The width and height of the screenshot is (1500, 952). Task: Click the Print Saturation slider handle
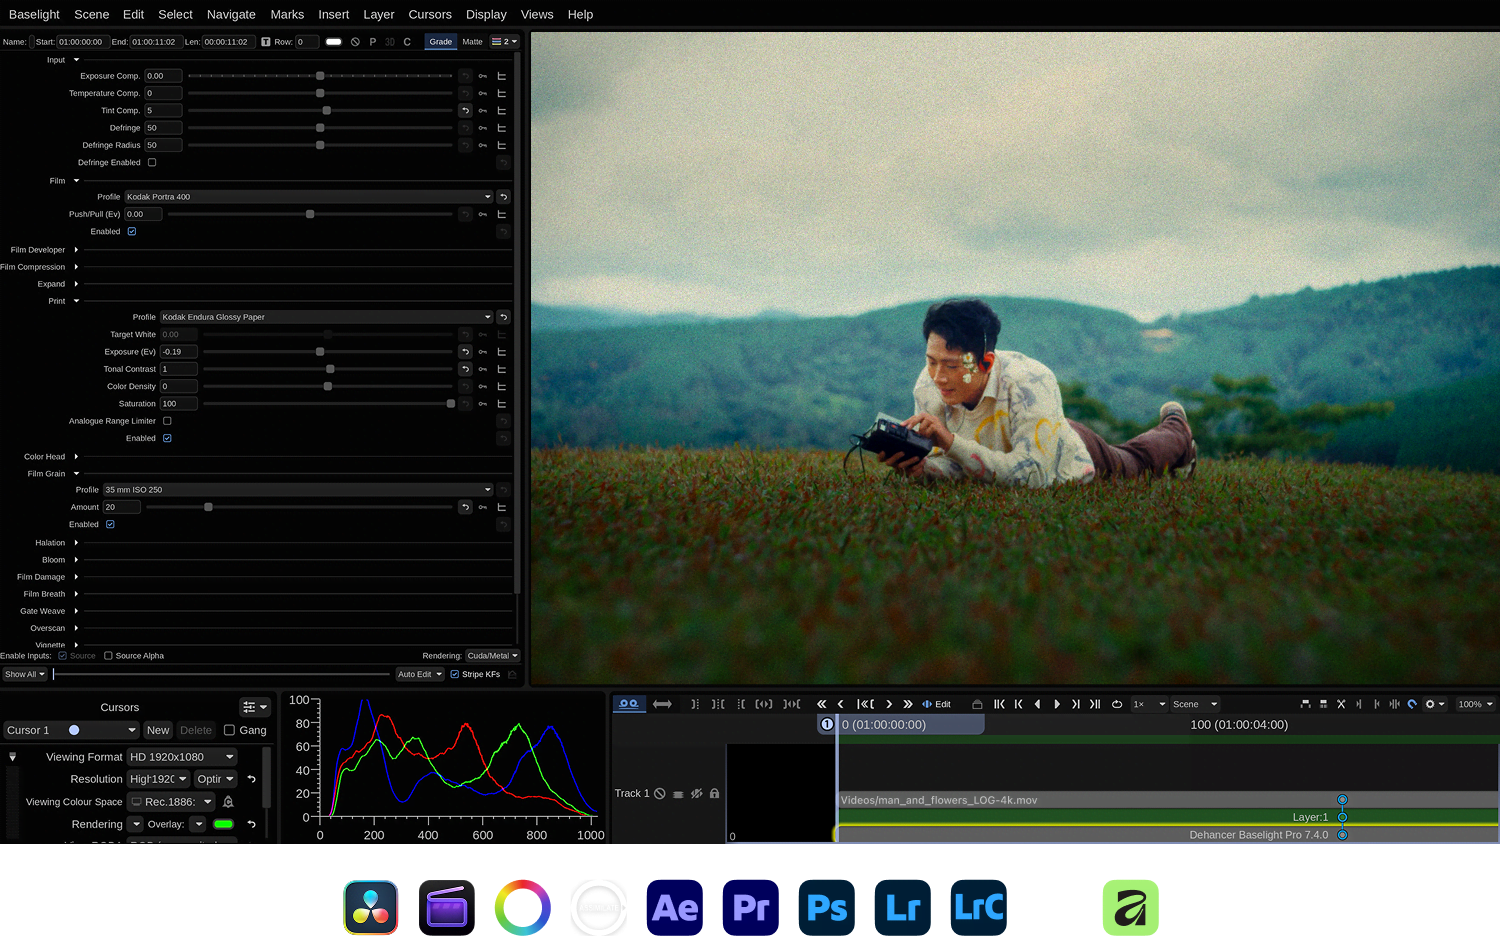click(x=451, y=404)
